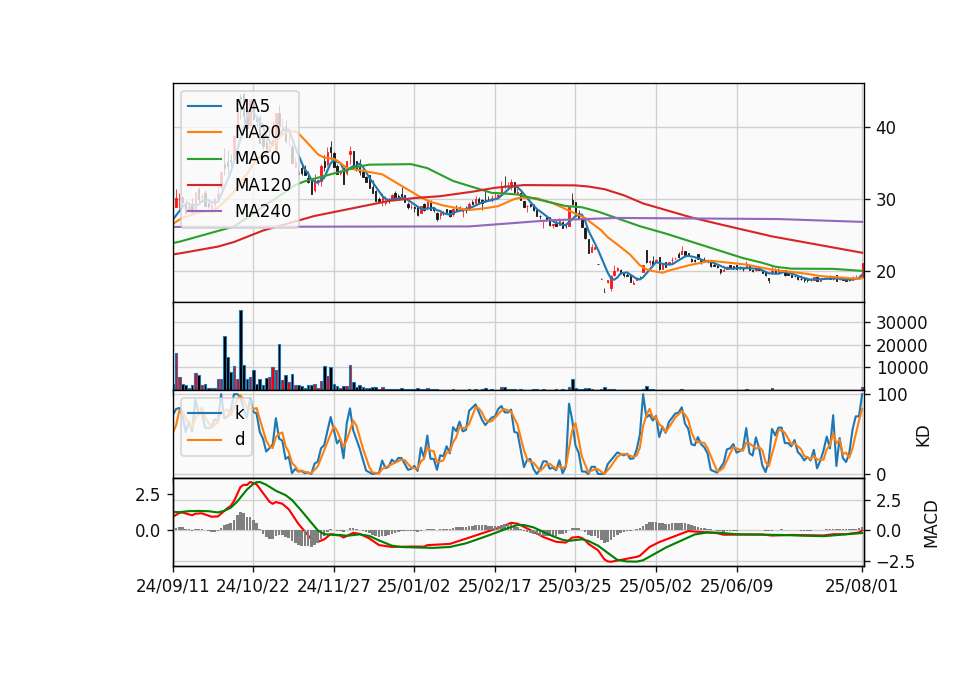The image size is (960, 690).
Task: Click the MA240 legend label
Action: pos(263,211)
